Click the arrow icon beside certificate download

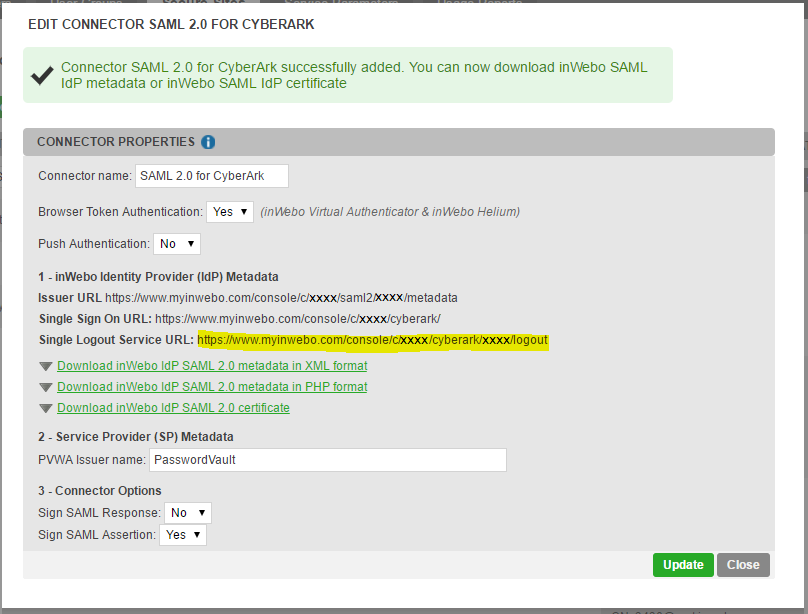point(46,408)
